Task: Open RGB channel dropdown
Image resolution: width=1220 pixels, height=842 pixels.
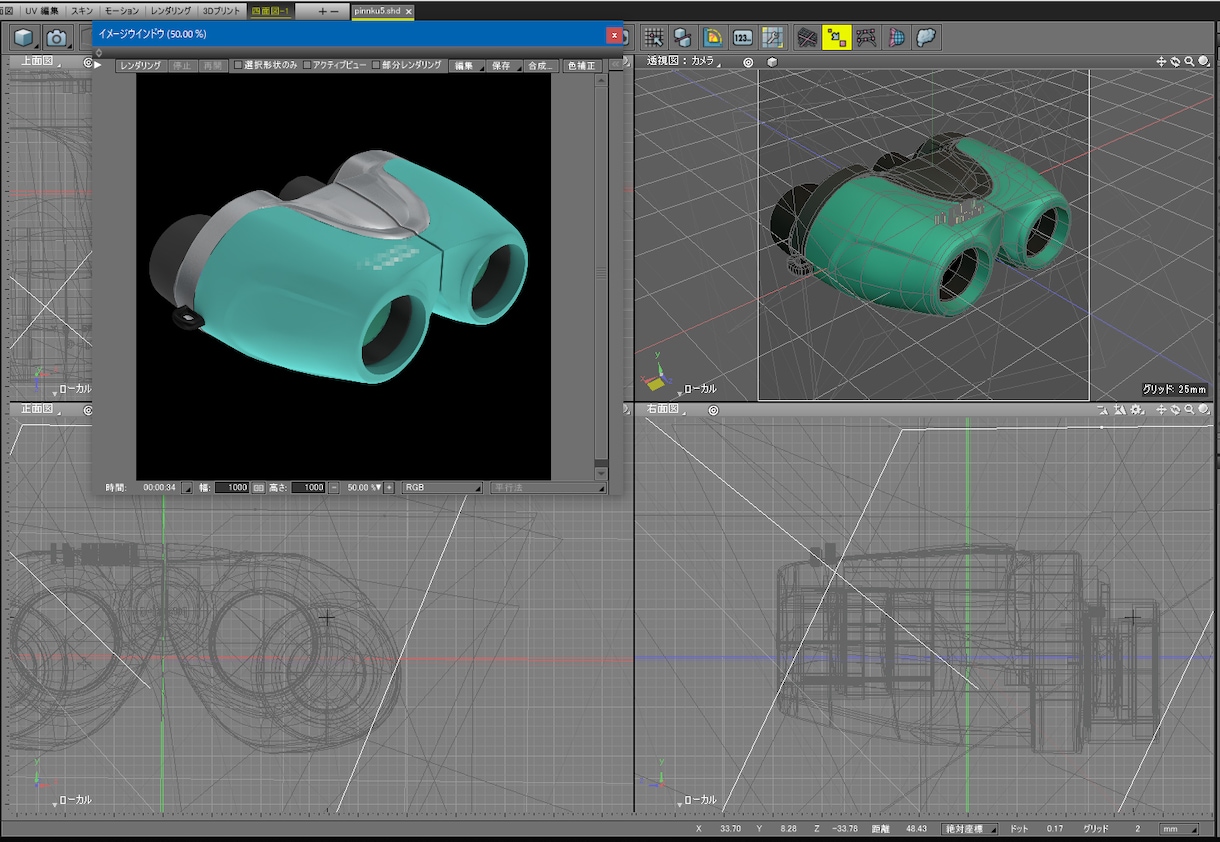Action: point(442,487)
